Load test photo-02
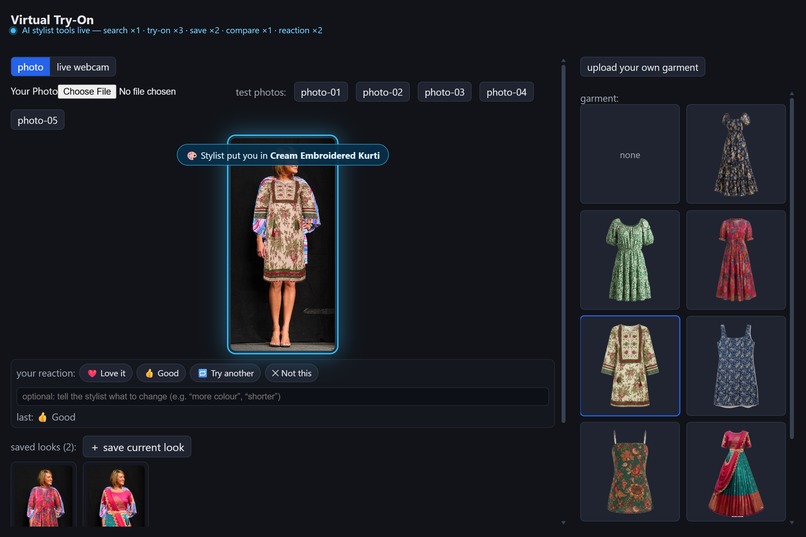 click(x=382, y=92)
